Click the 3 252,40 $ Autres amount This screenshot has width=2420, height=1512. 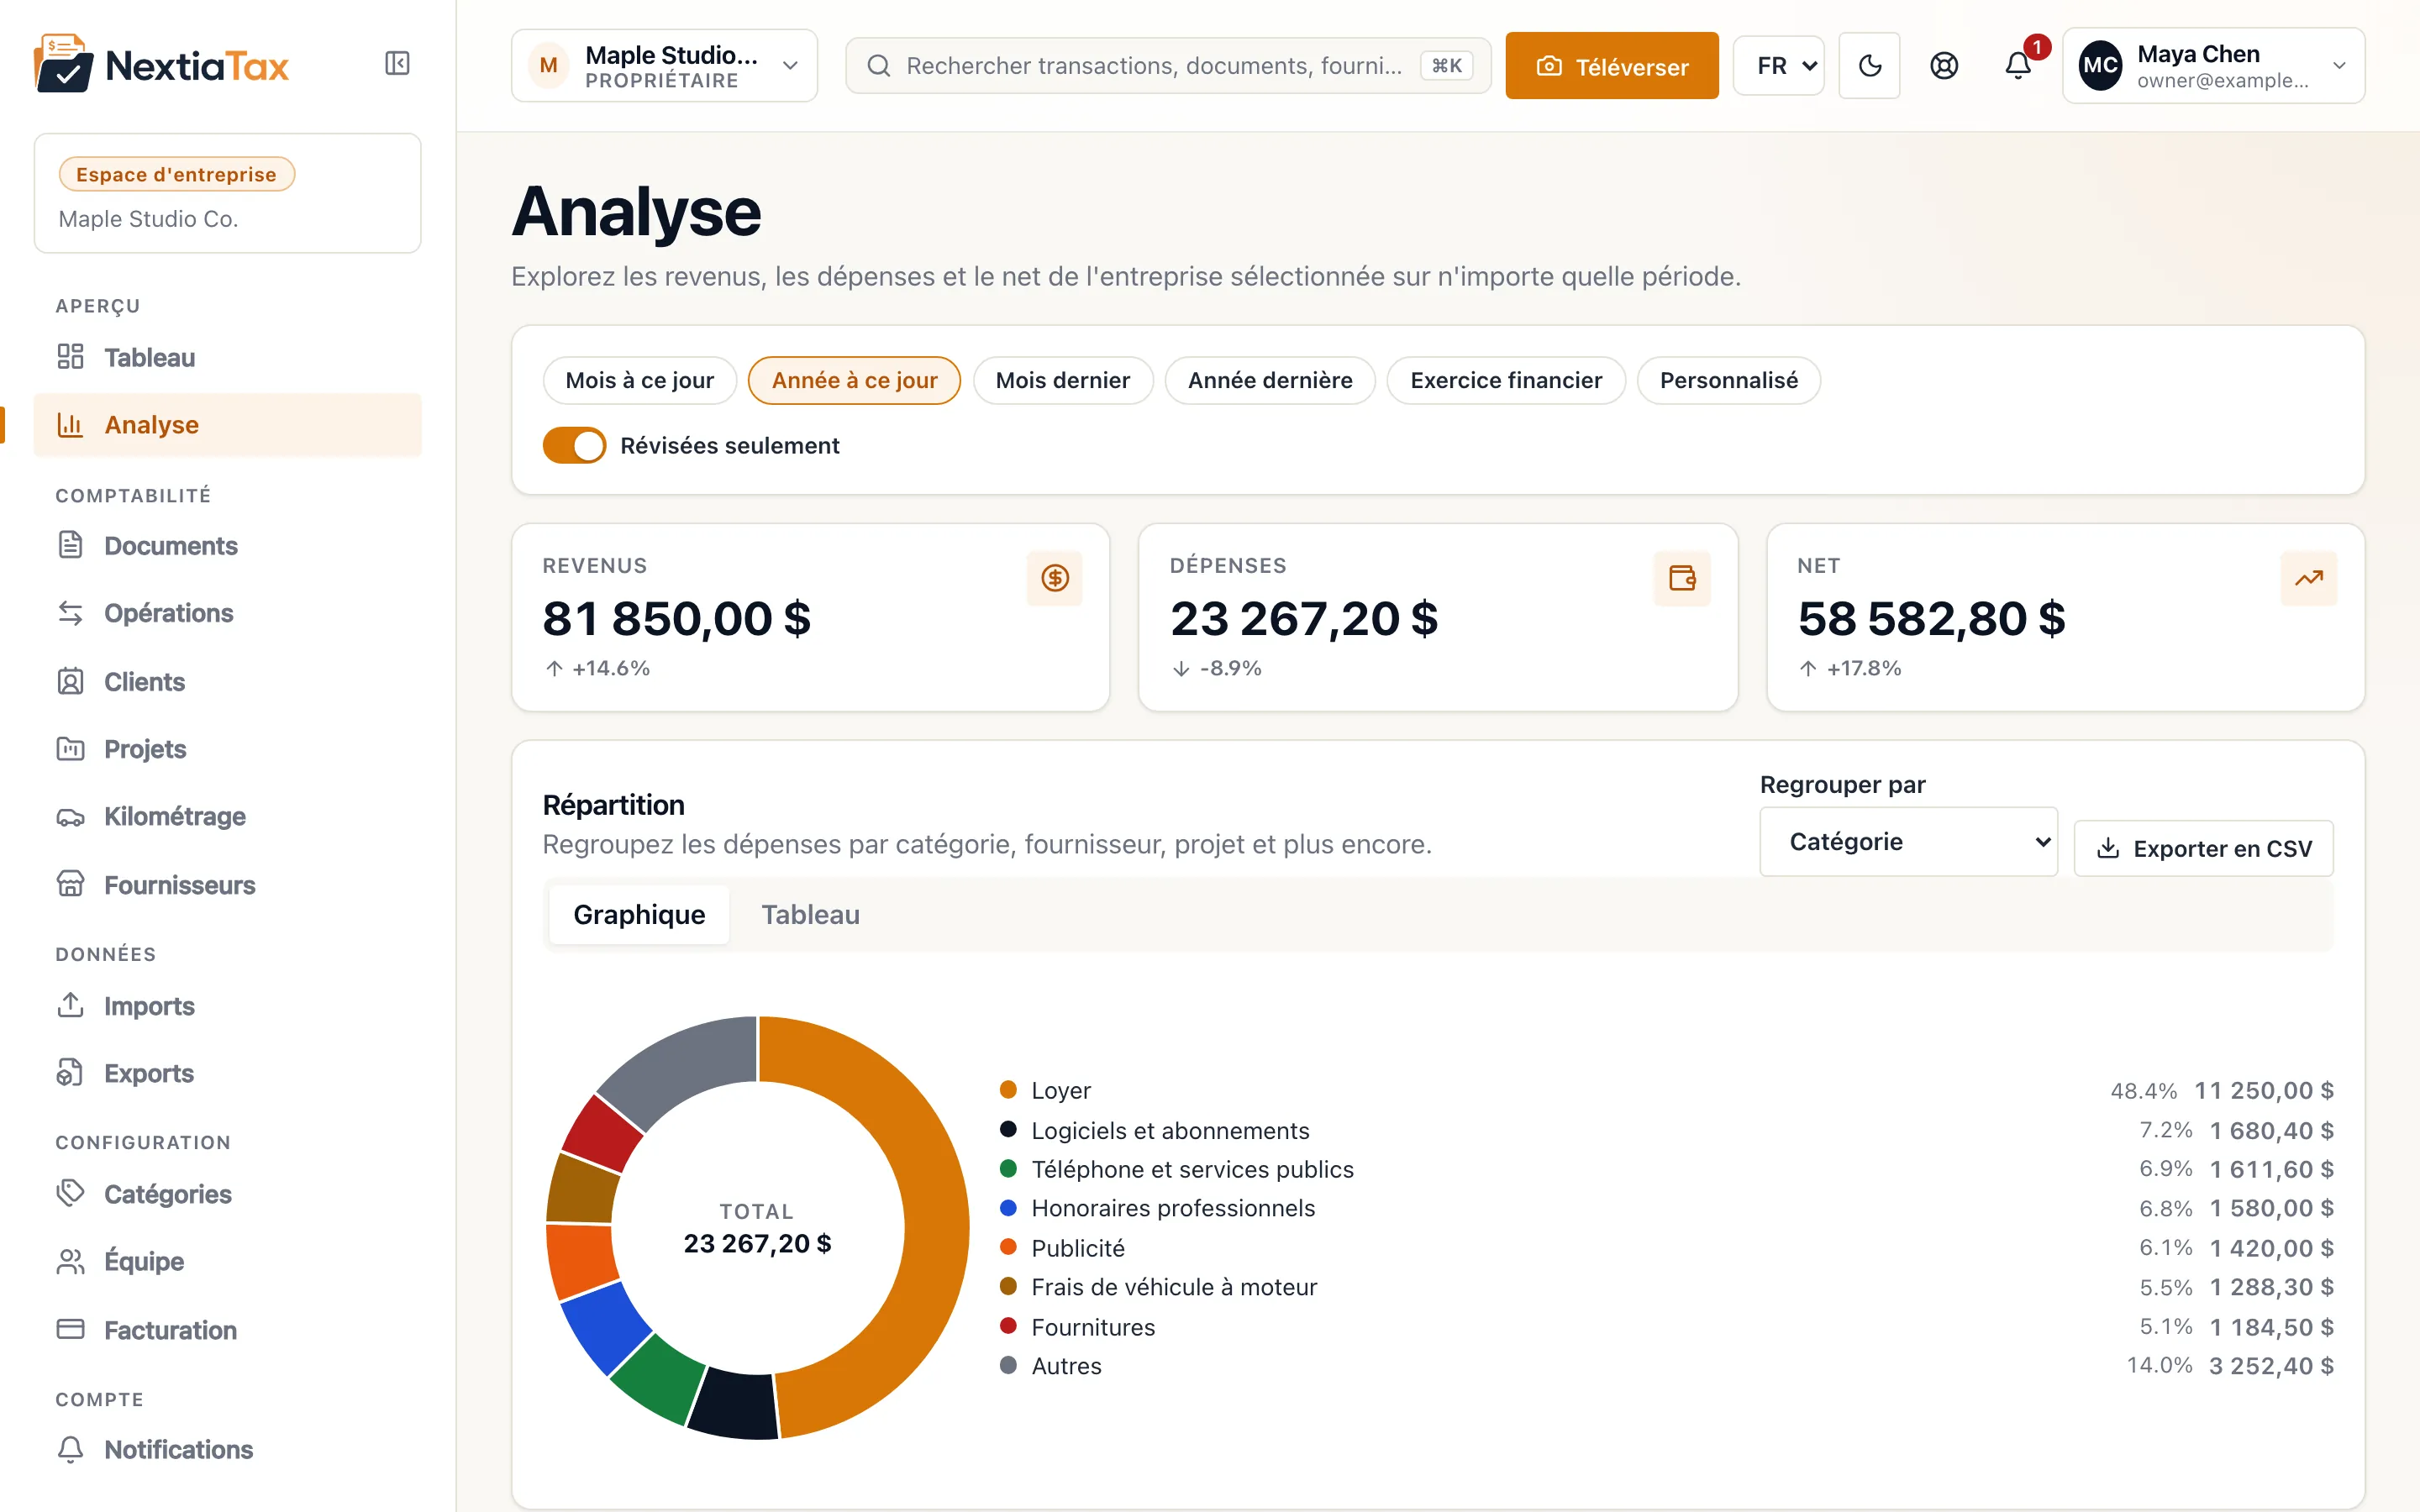2271,1365
